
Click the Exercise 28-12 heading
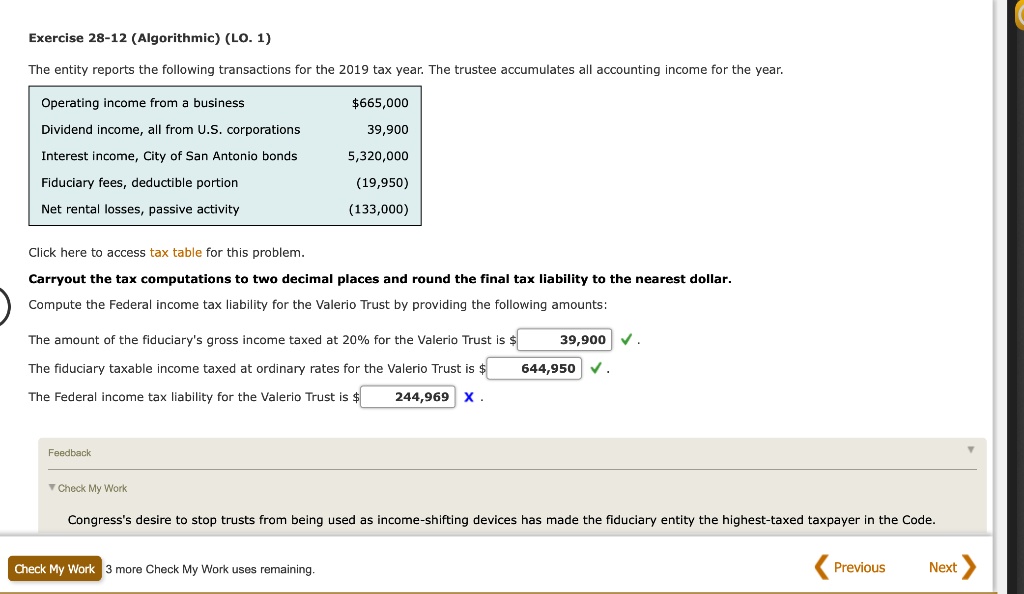[x=150, y=38]
